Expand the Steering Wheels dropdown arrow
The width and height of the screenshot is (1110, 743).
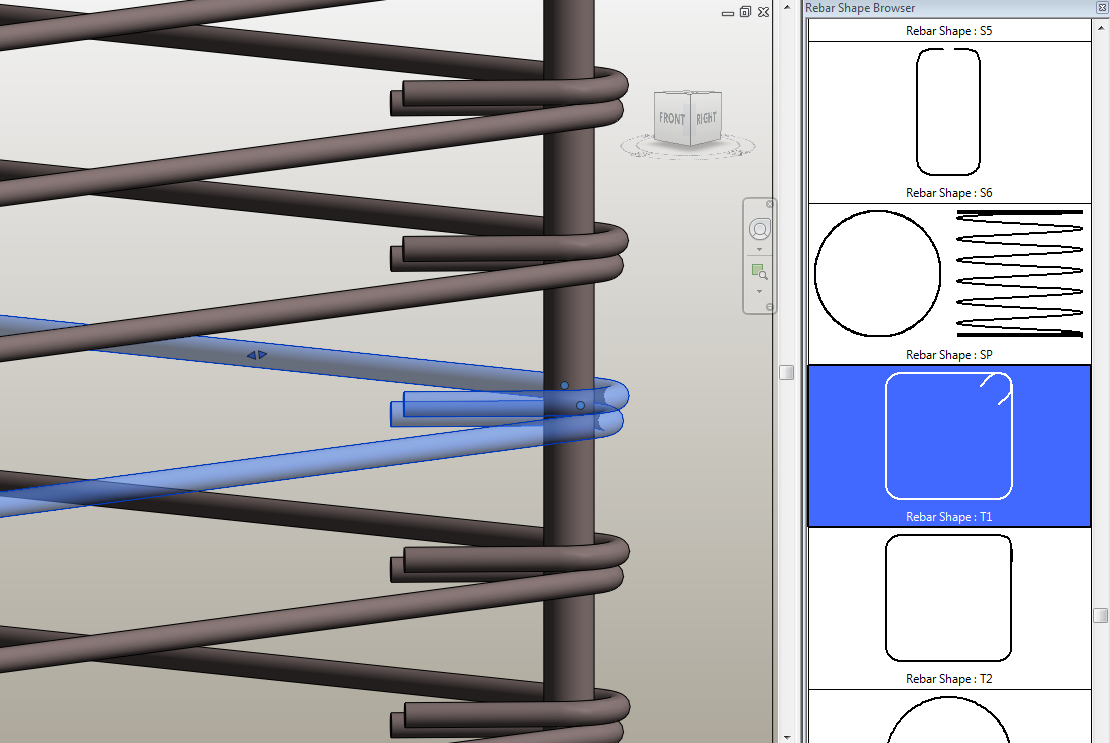point(760,249)
